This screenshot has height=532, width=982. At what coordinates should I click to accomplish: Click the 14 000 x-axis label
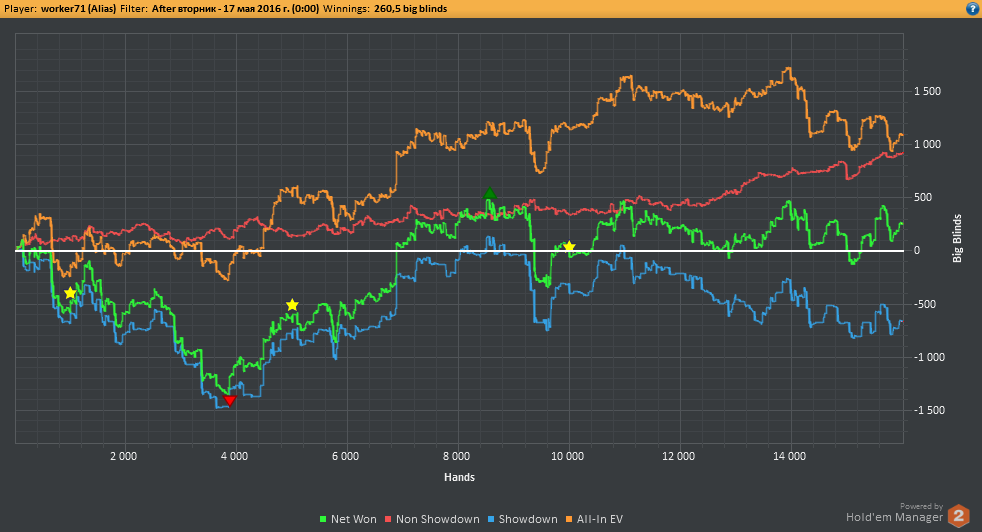point(789,456)
